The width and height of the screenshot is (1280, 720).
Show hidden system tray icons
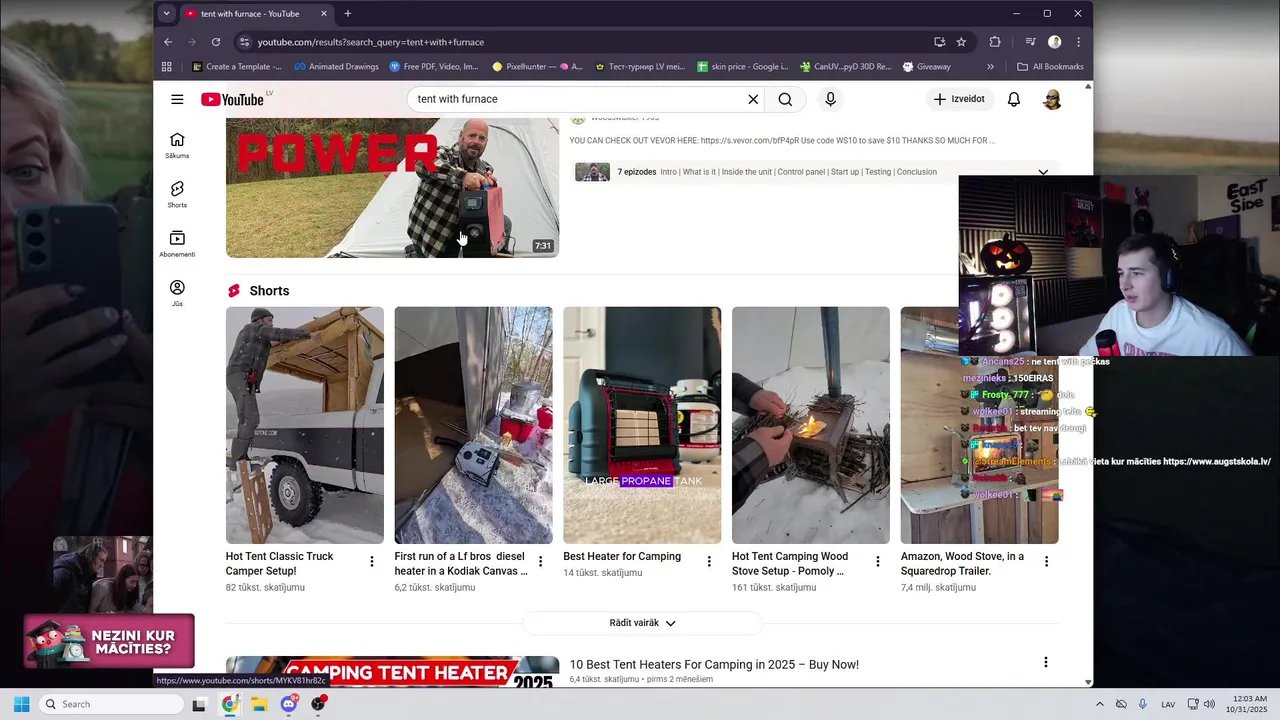point(1100,704)
